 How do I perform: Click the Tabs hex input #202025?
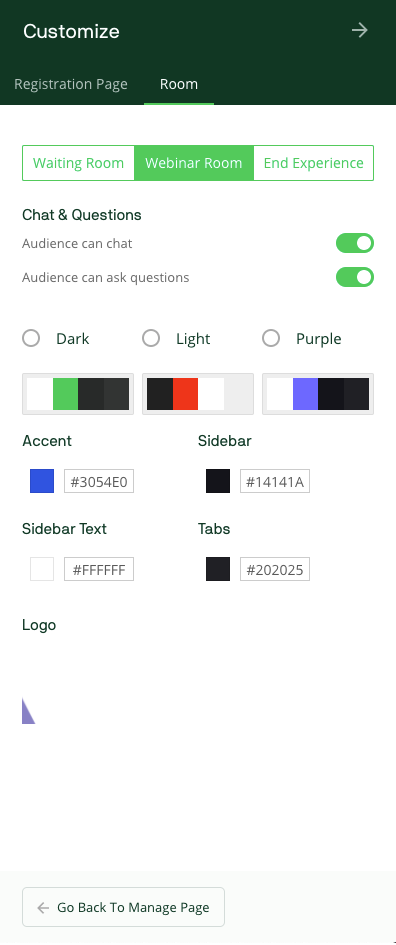pos(275,569)
